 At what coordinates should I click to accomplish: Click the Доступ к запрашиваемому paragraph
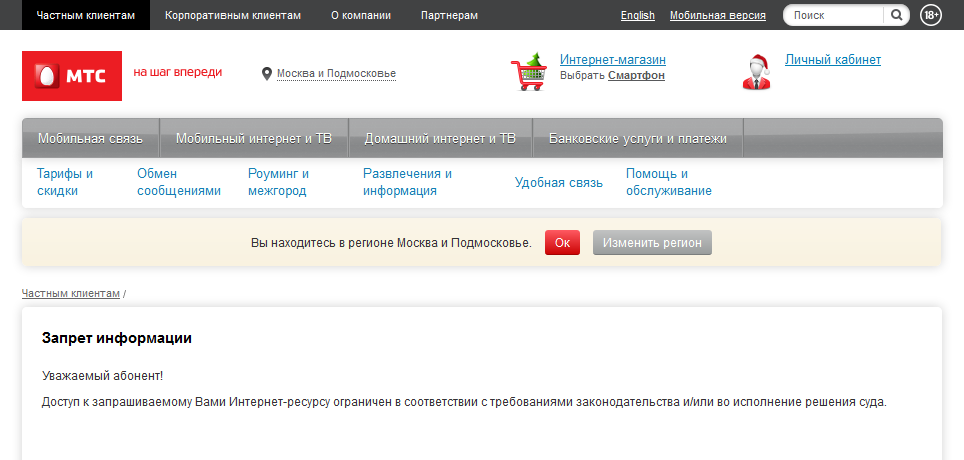(x=464, y=403)
